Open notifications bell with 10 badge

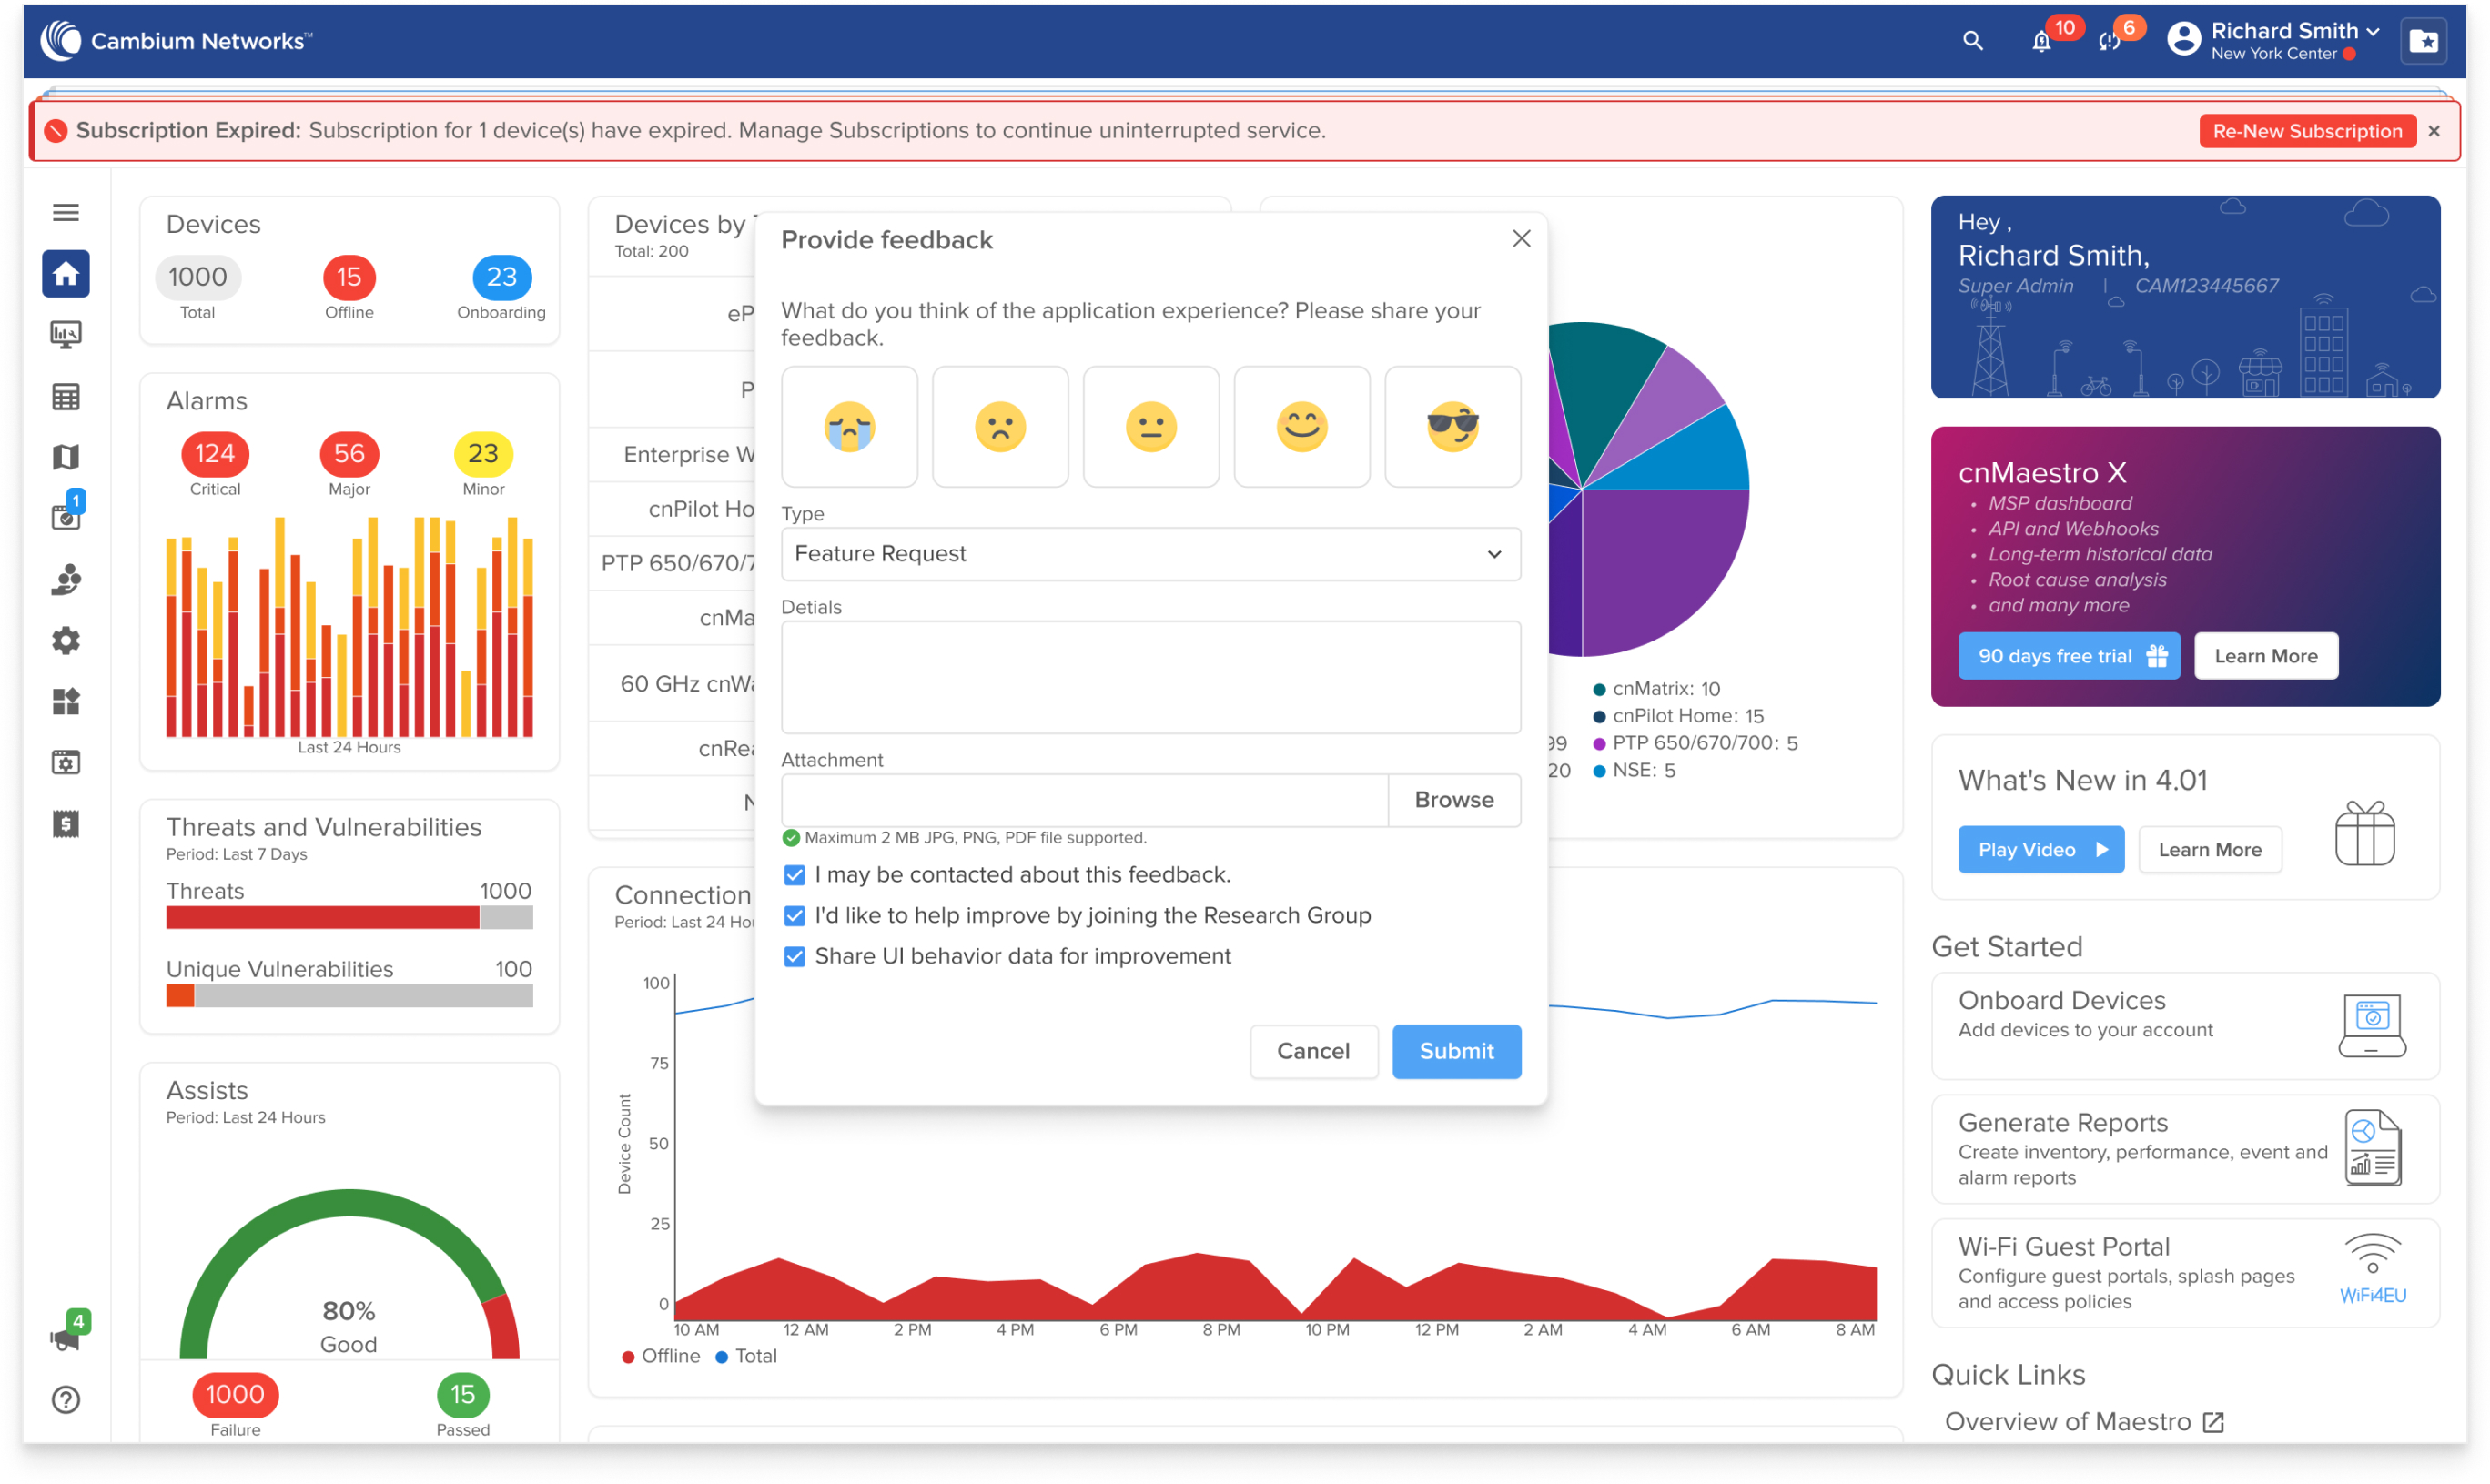point(2041,42)
